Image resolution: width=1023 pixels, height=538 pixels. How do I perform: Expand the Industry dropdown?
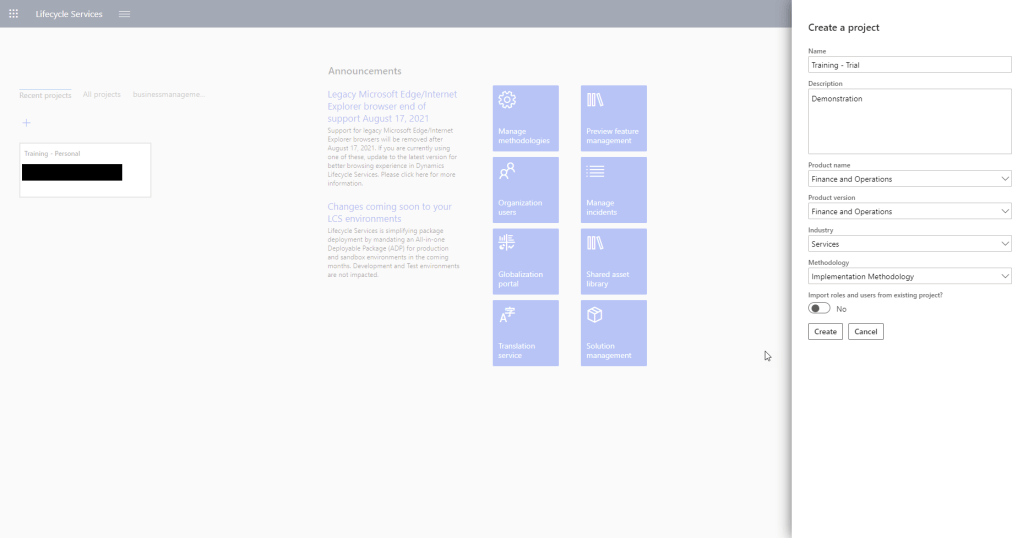pyautogui.click(x=909, y=244)
